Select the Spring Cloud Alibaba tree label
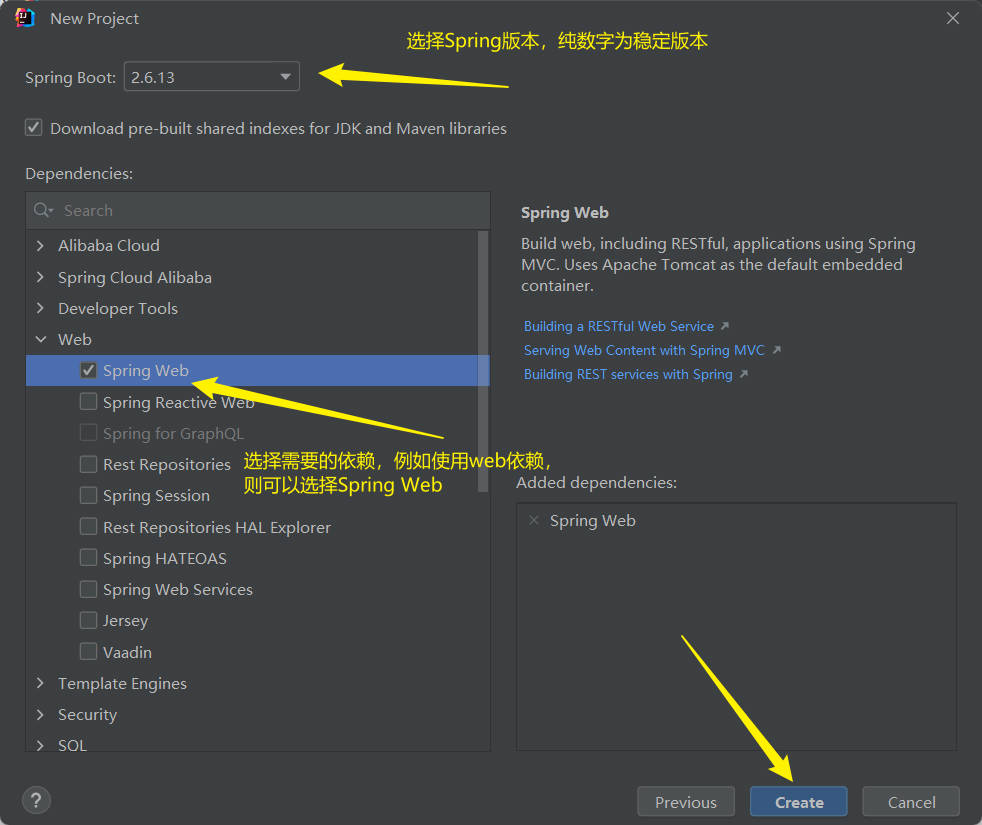This screenshot has height=825, width=982. click(135, 277)
